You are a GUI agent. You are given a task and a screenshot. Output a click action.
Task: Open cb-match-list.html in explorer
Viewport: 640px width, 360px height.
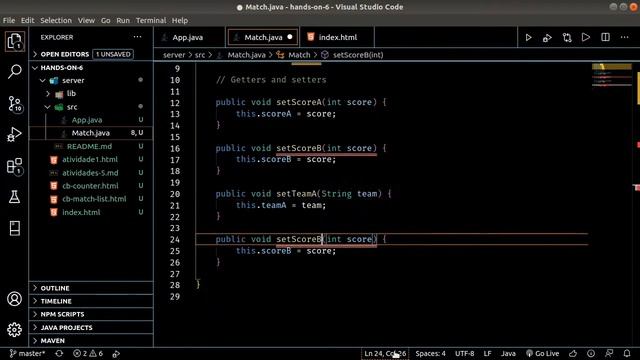tap(91, 199)
